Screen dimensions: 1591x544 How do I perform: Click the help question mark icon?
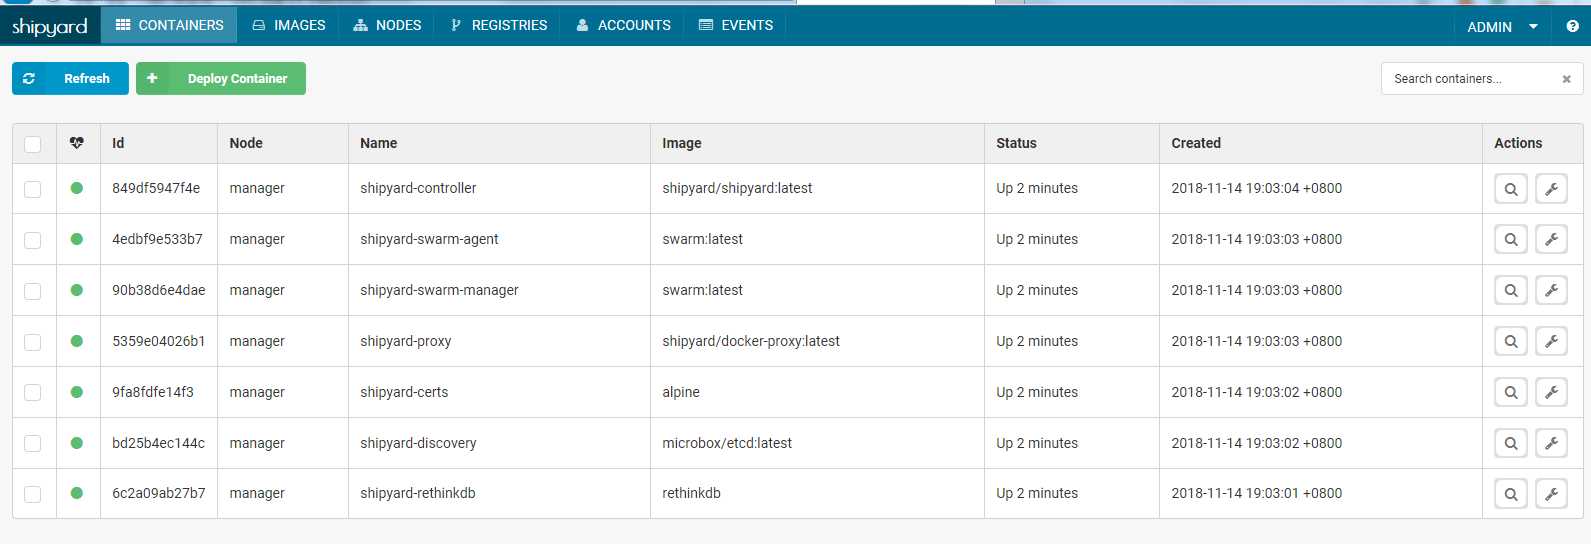pyautogui.click(x=1572, y=26)
